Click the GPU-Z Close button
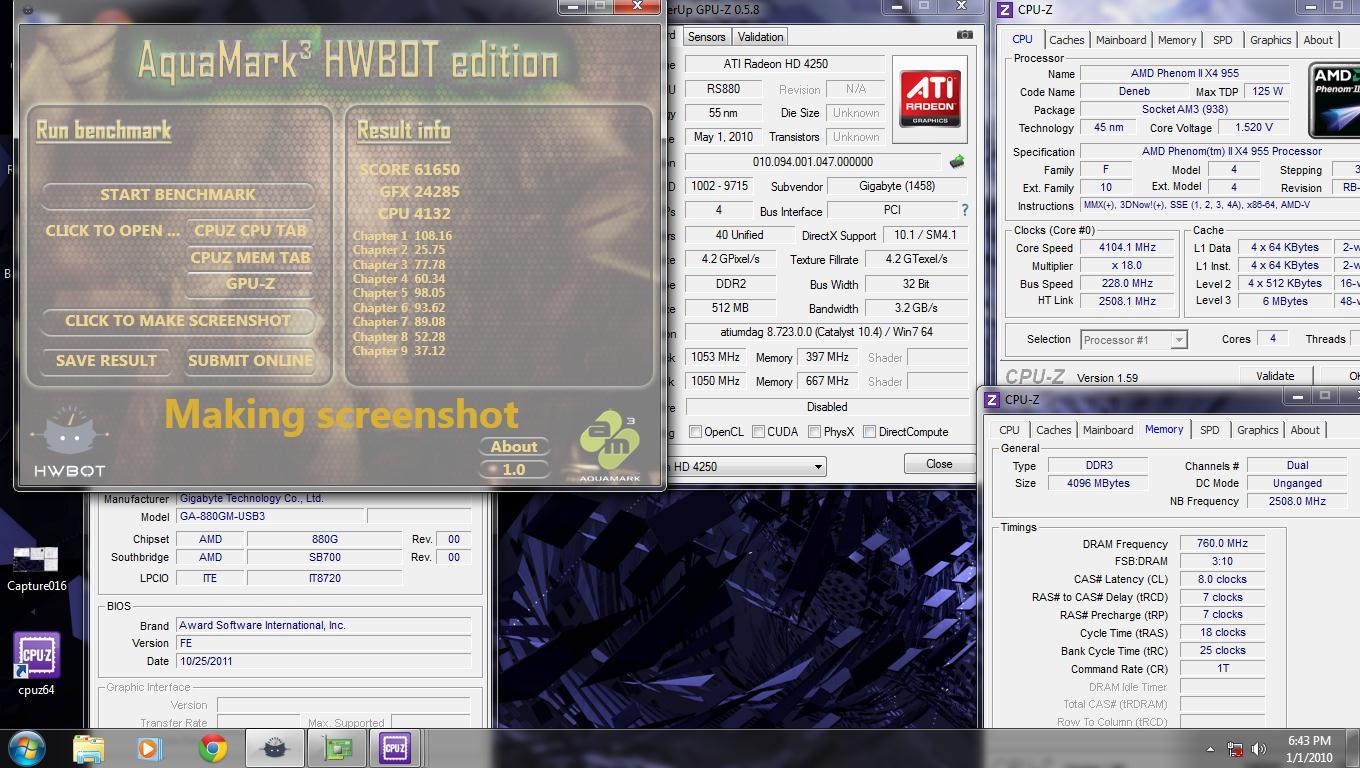The image size is (1360, 768). [x=939, y=464]
